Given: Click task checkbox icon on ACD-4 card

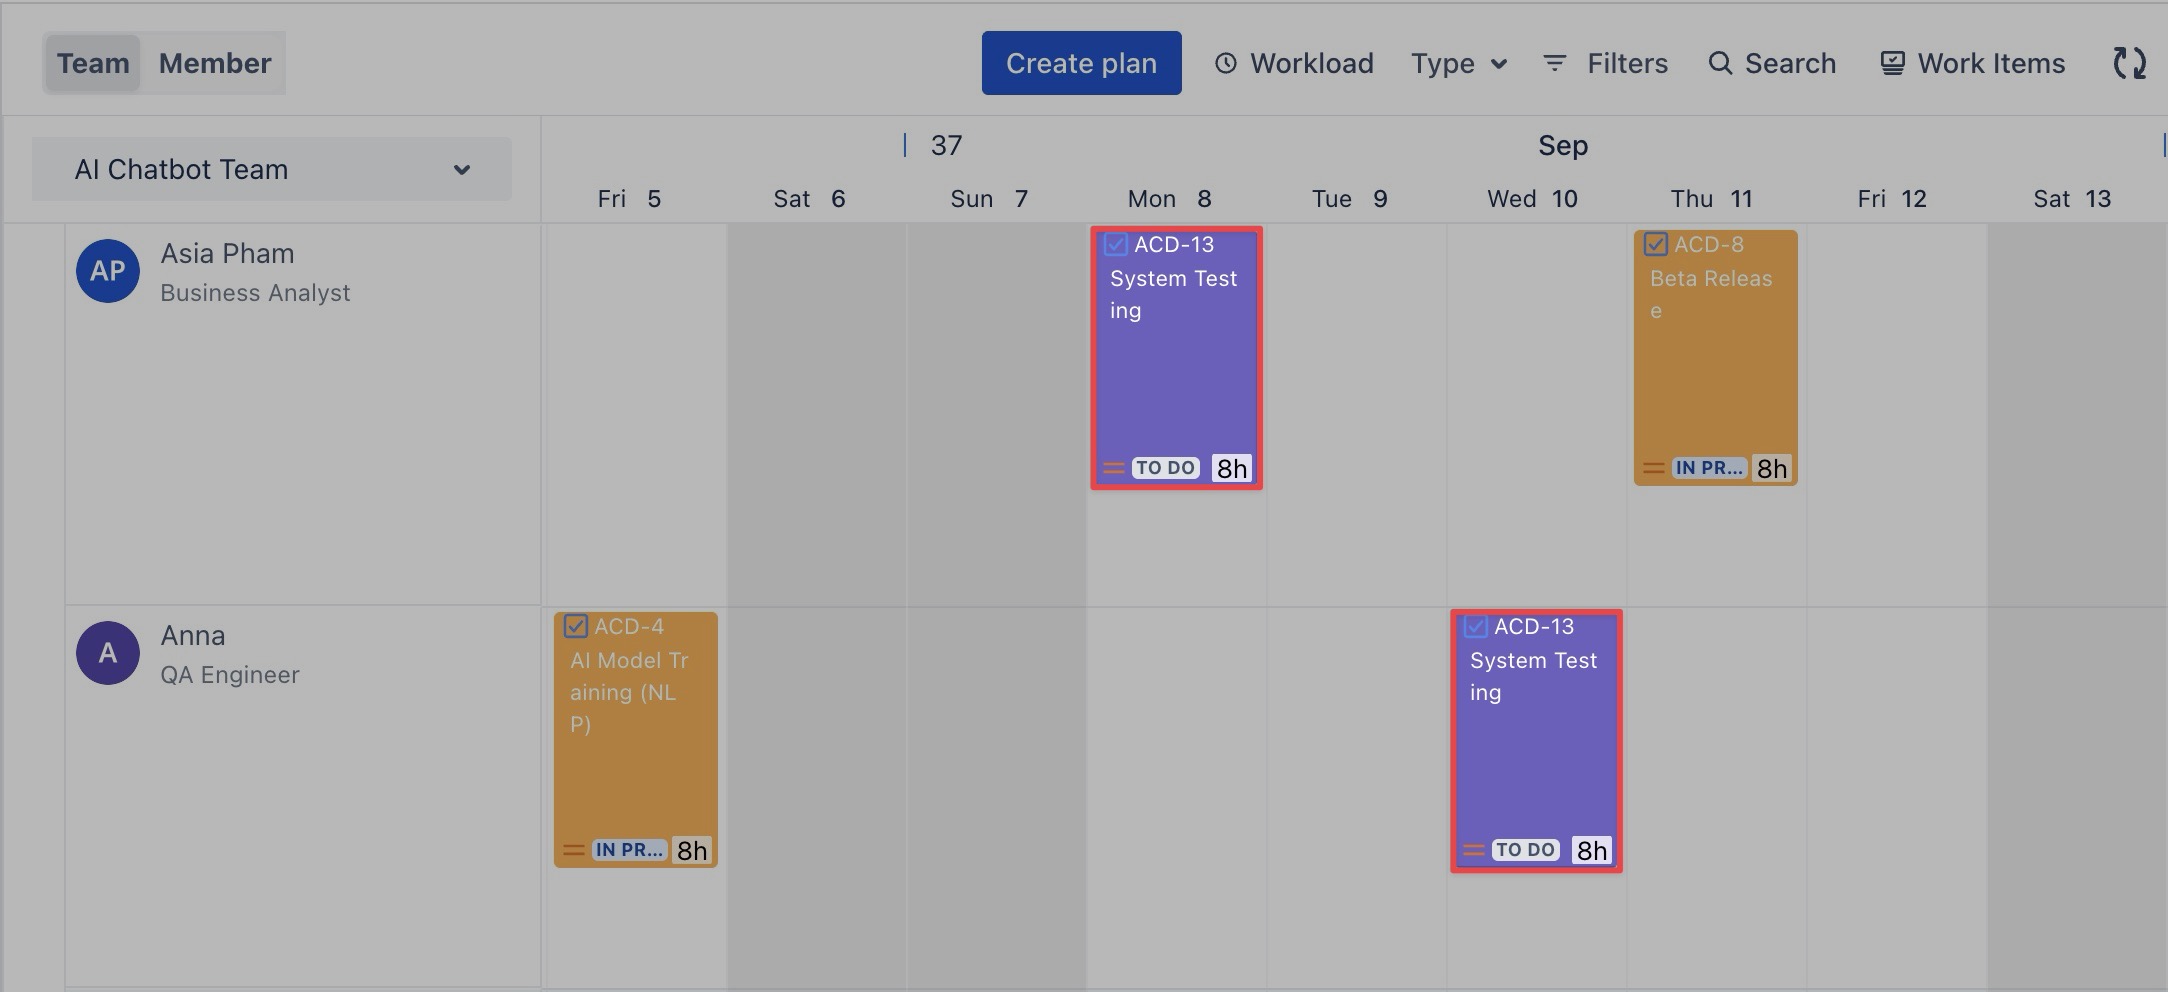Looking at the screenshot, I should coord(575,626).
